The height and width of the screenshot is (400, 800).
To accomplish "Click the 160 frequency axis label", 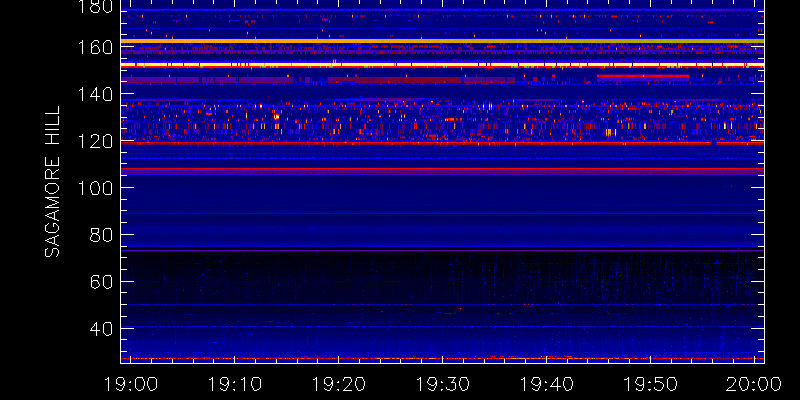I will pos(95,47).
